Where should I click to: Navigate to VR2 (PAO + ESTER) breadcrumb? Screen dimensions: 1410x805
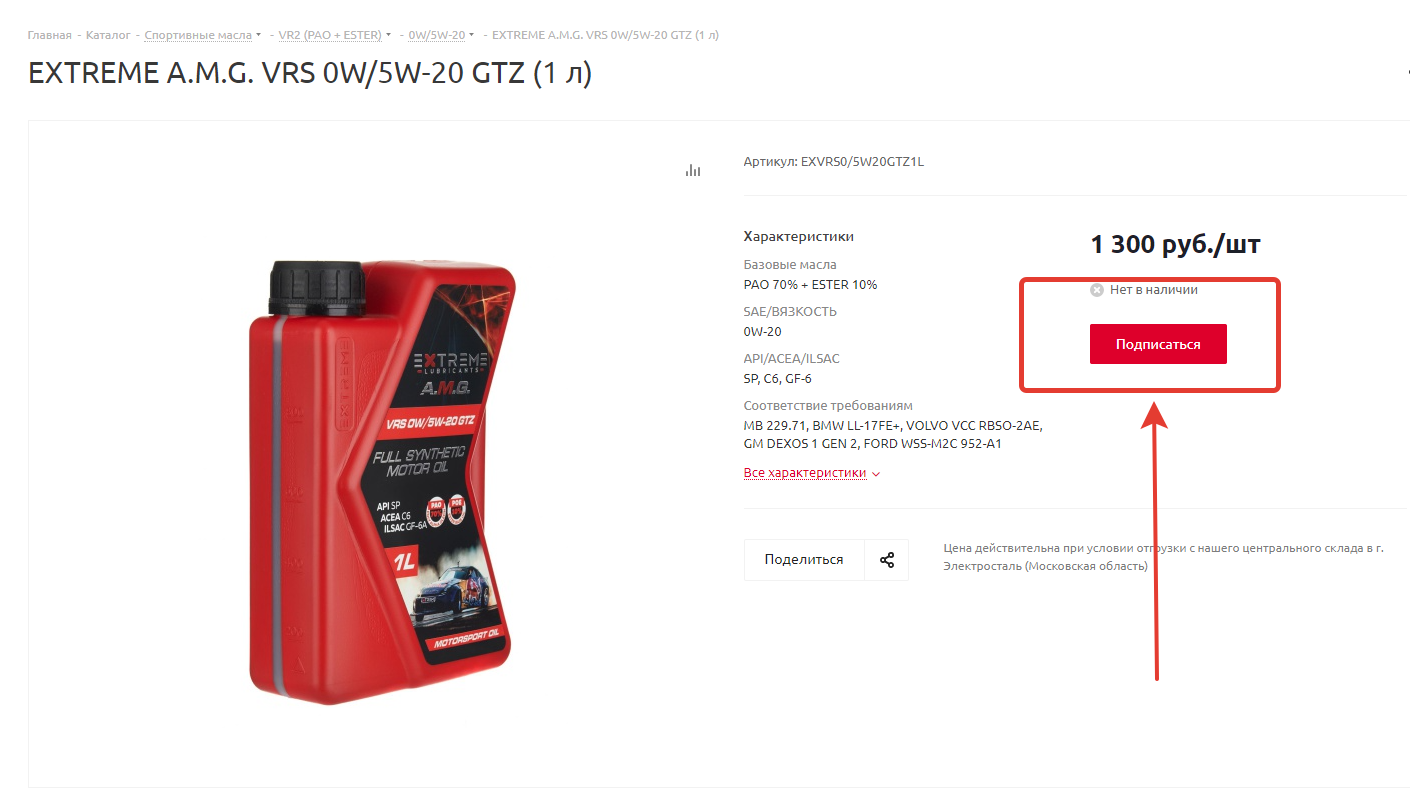tap(330, 35)
